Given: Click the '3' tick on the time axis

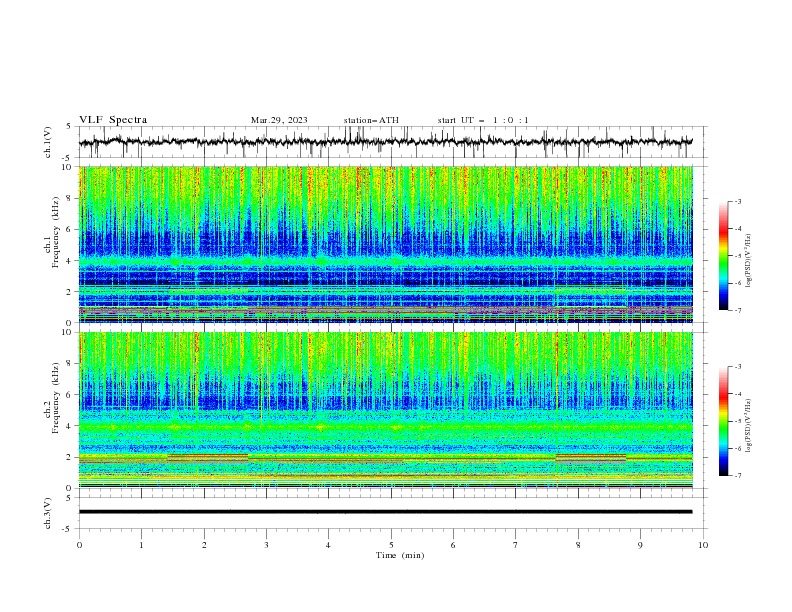Looking at the screenshot, I should (x=266, y=545).
